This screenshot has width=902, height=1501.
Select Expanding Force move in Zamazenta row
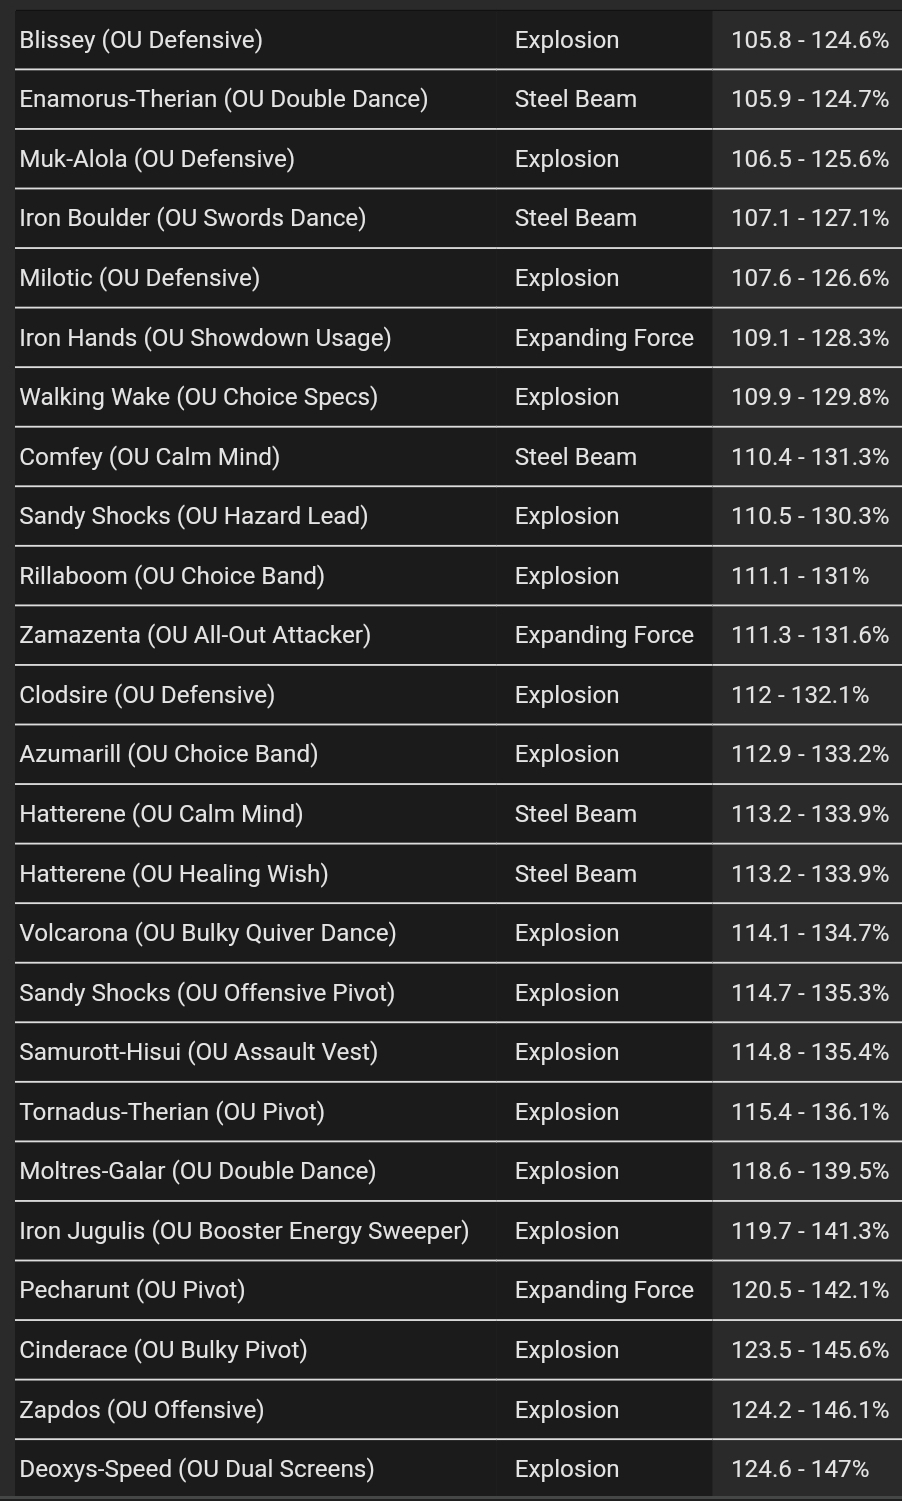604,635
